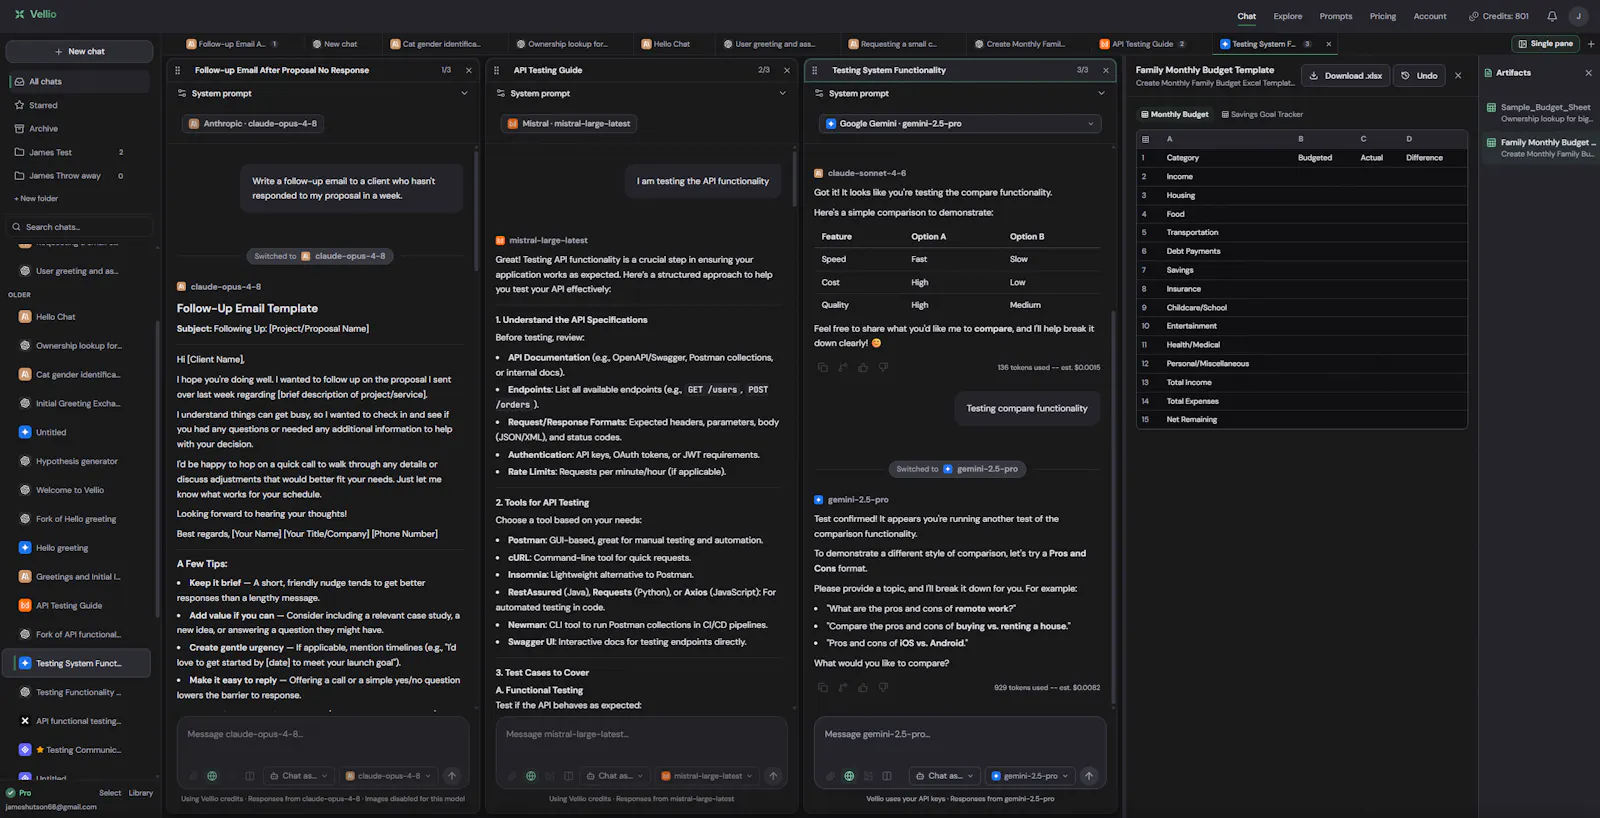
Task: Open the Account menu
Action: 1430,16
